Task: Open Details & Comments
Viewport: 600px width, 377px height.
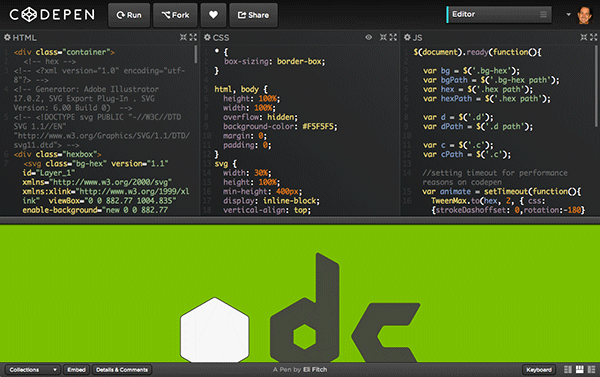Action: 122,370
